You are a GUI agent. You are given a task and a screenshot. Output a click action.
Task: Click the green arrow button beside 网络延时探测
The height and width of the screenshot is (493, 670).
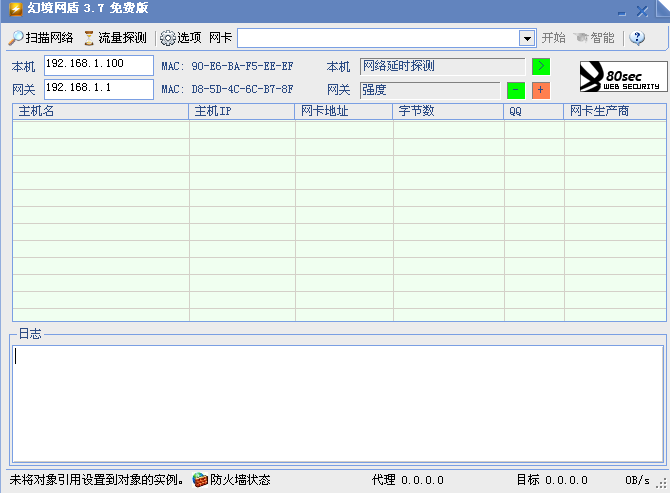(541, 66)
